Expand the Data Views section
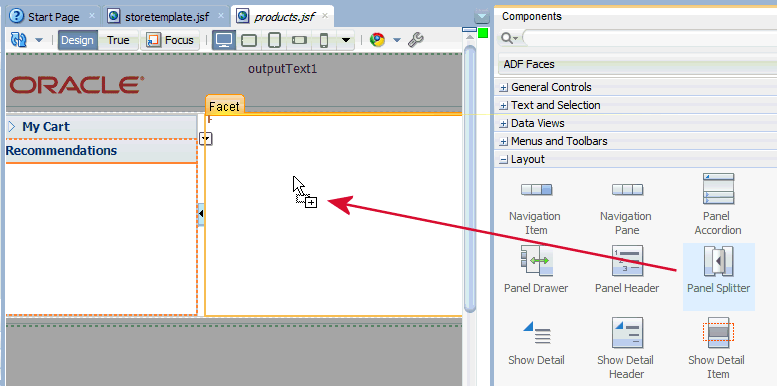777x386 pixels. [504, 123]
